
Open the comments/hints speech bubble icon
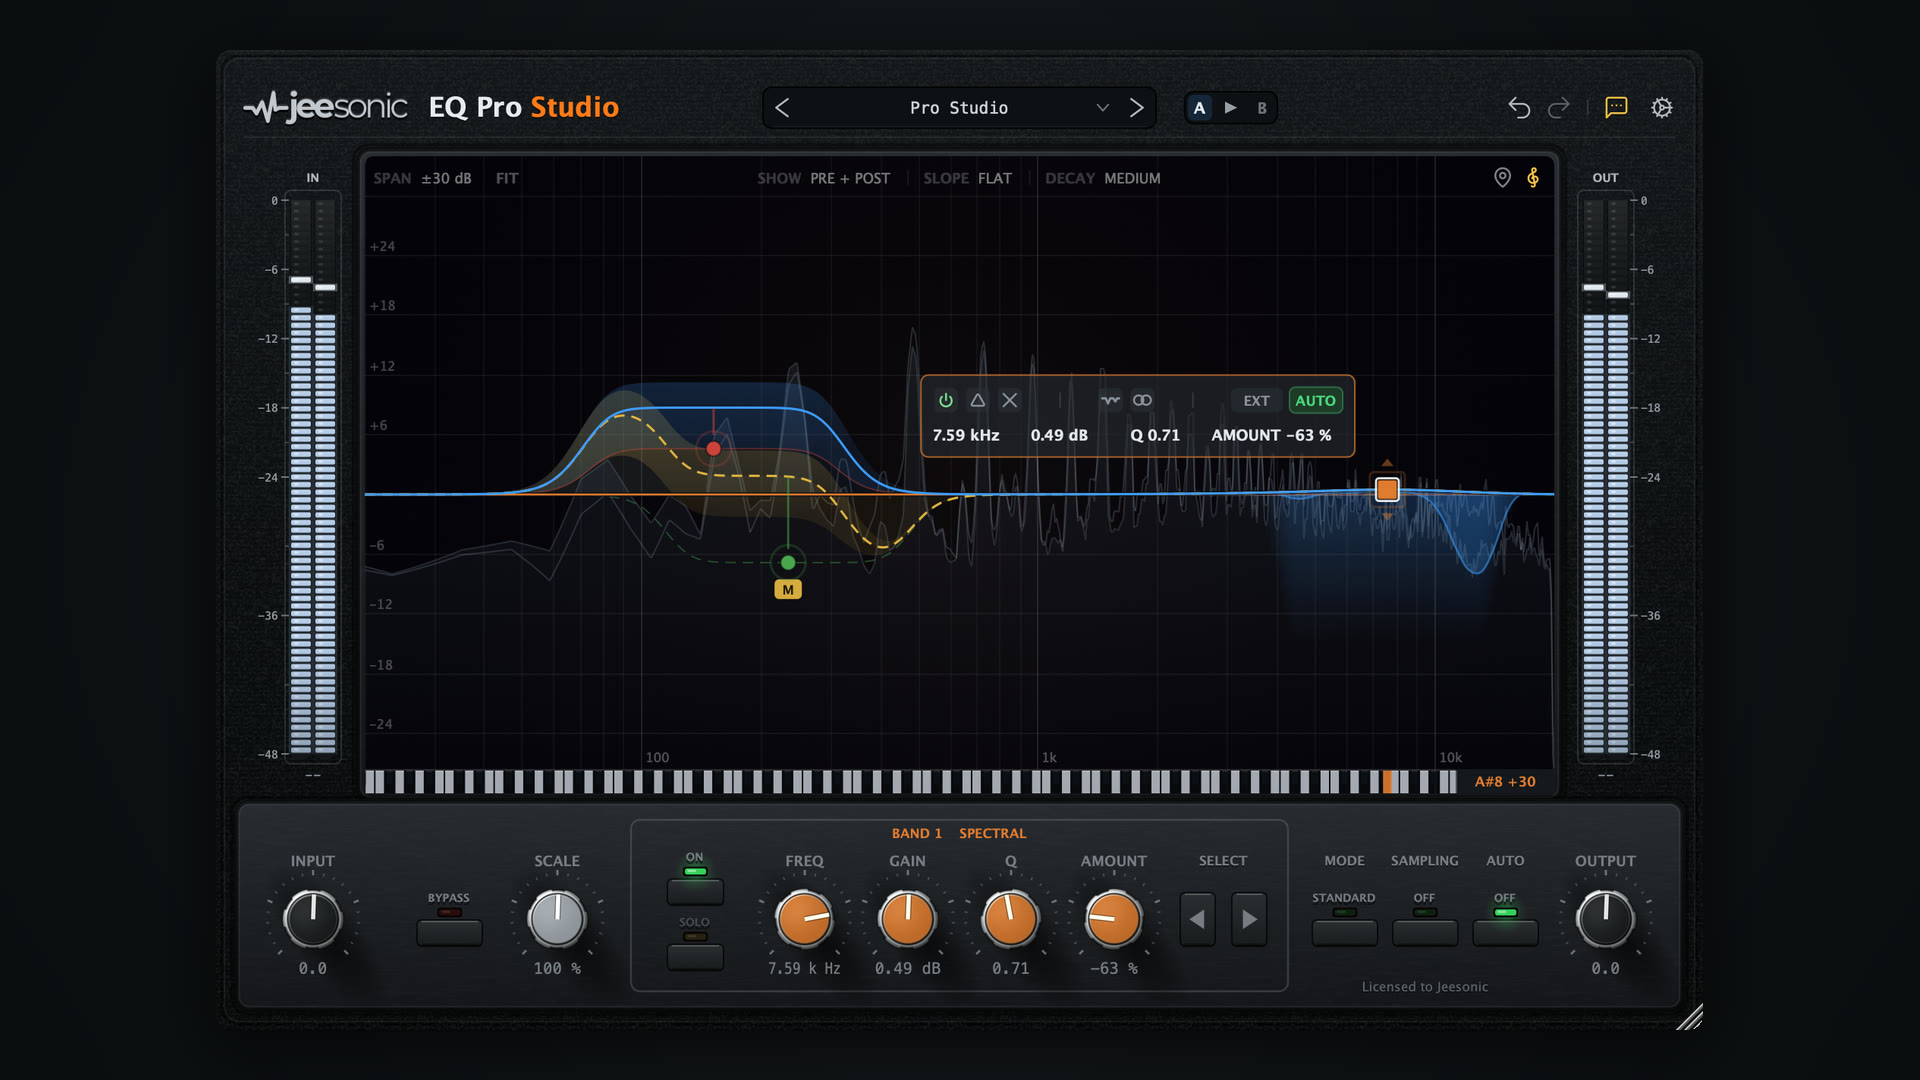click(x=1616, y=107)
